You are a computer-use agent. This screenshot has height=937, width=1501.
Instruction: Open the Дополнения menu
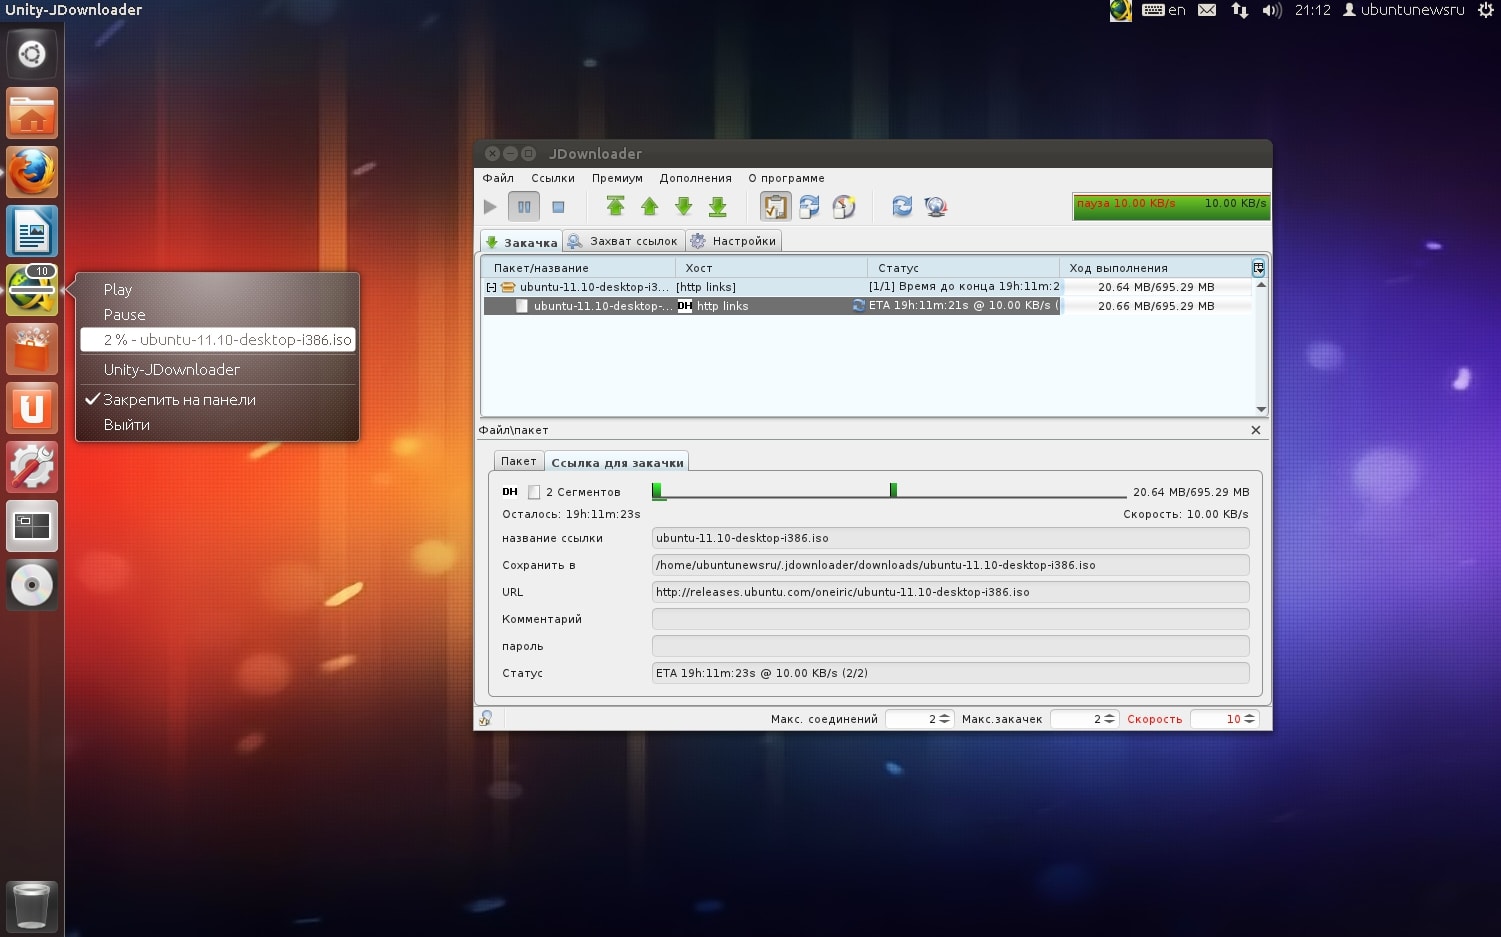coord(695,178)
